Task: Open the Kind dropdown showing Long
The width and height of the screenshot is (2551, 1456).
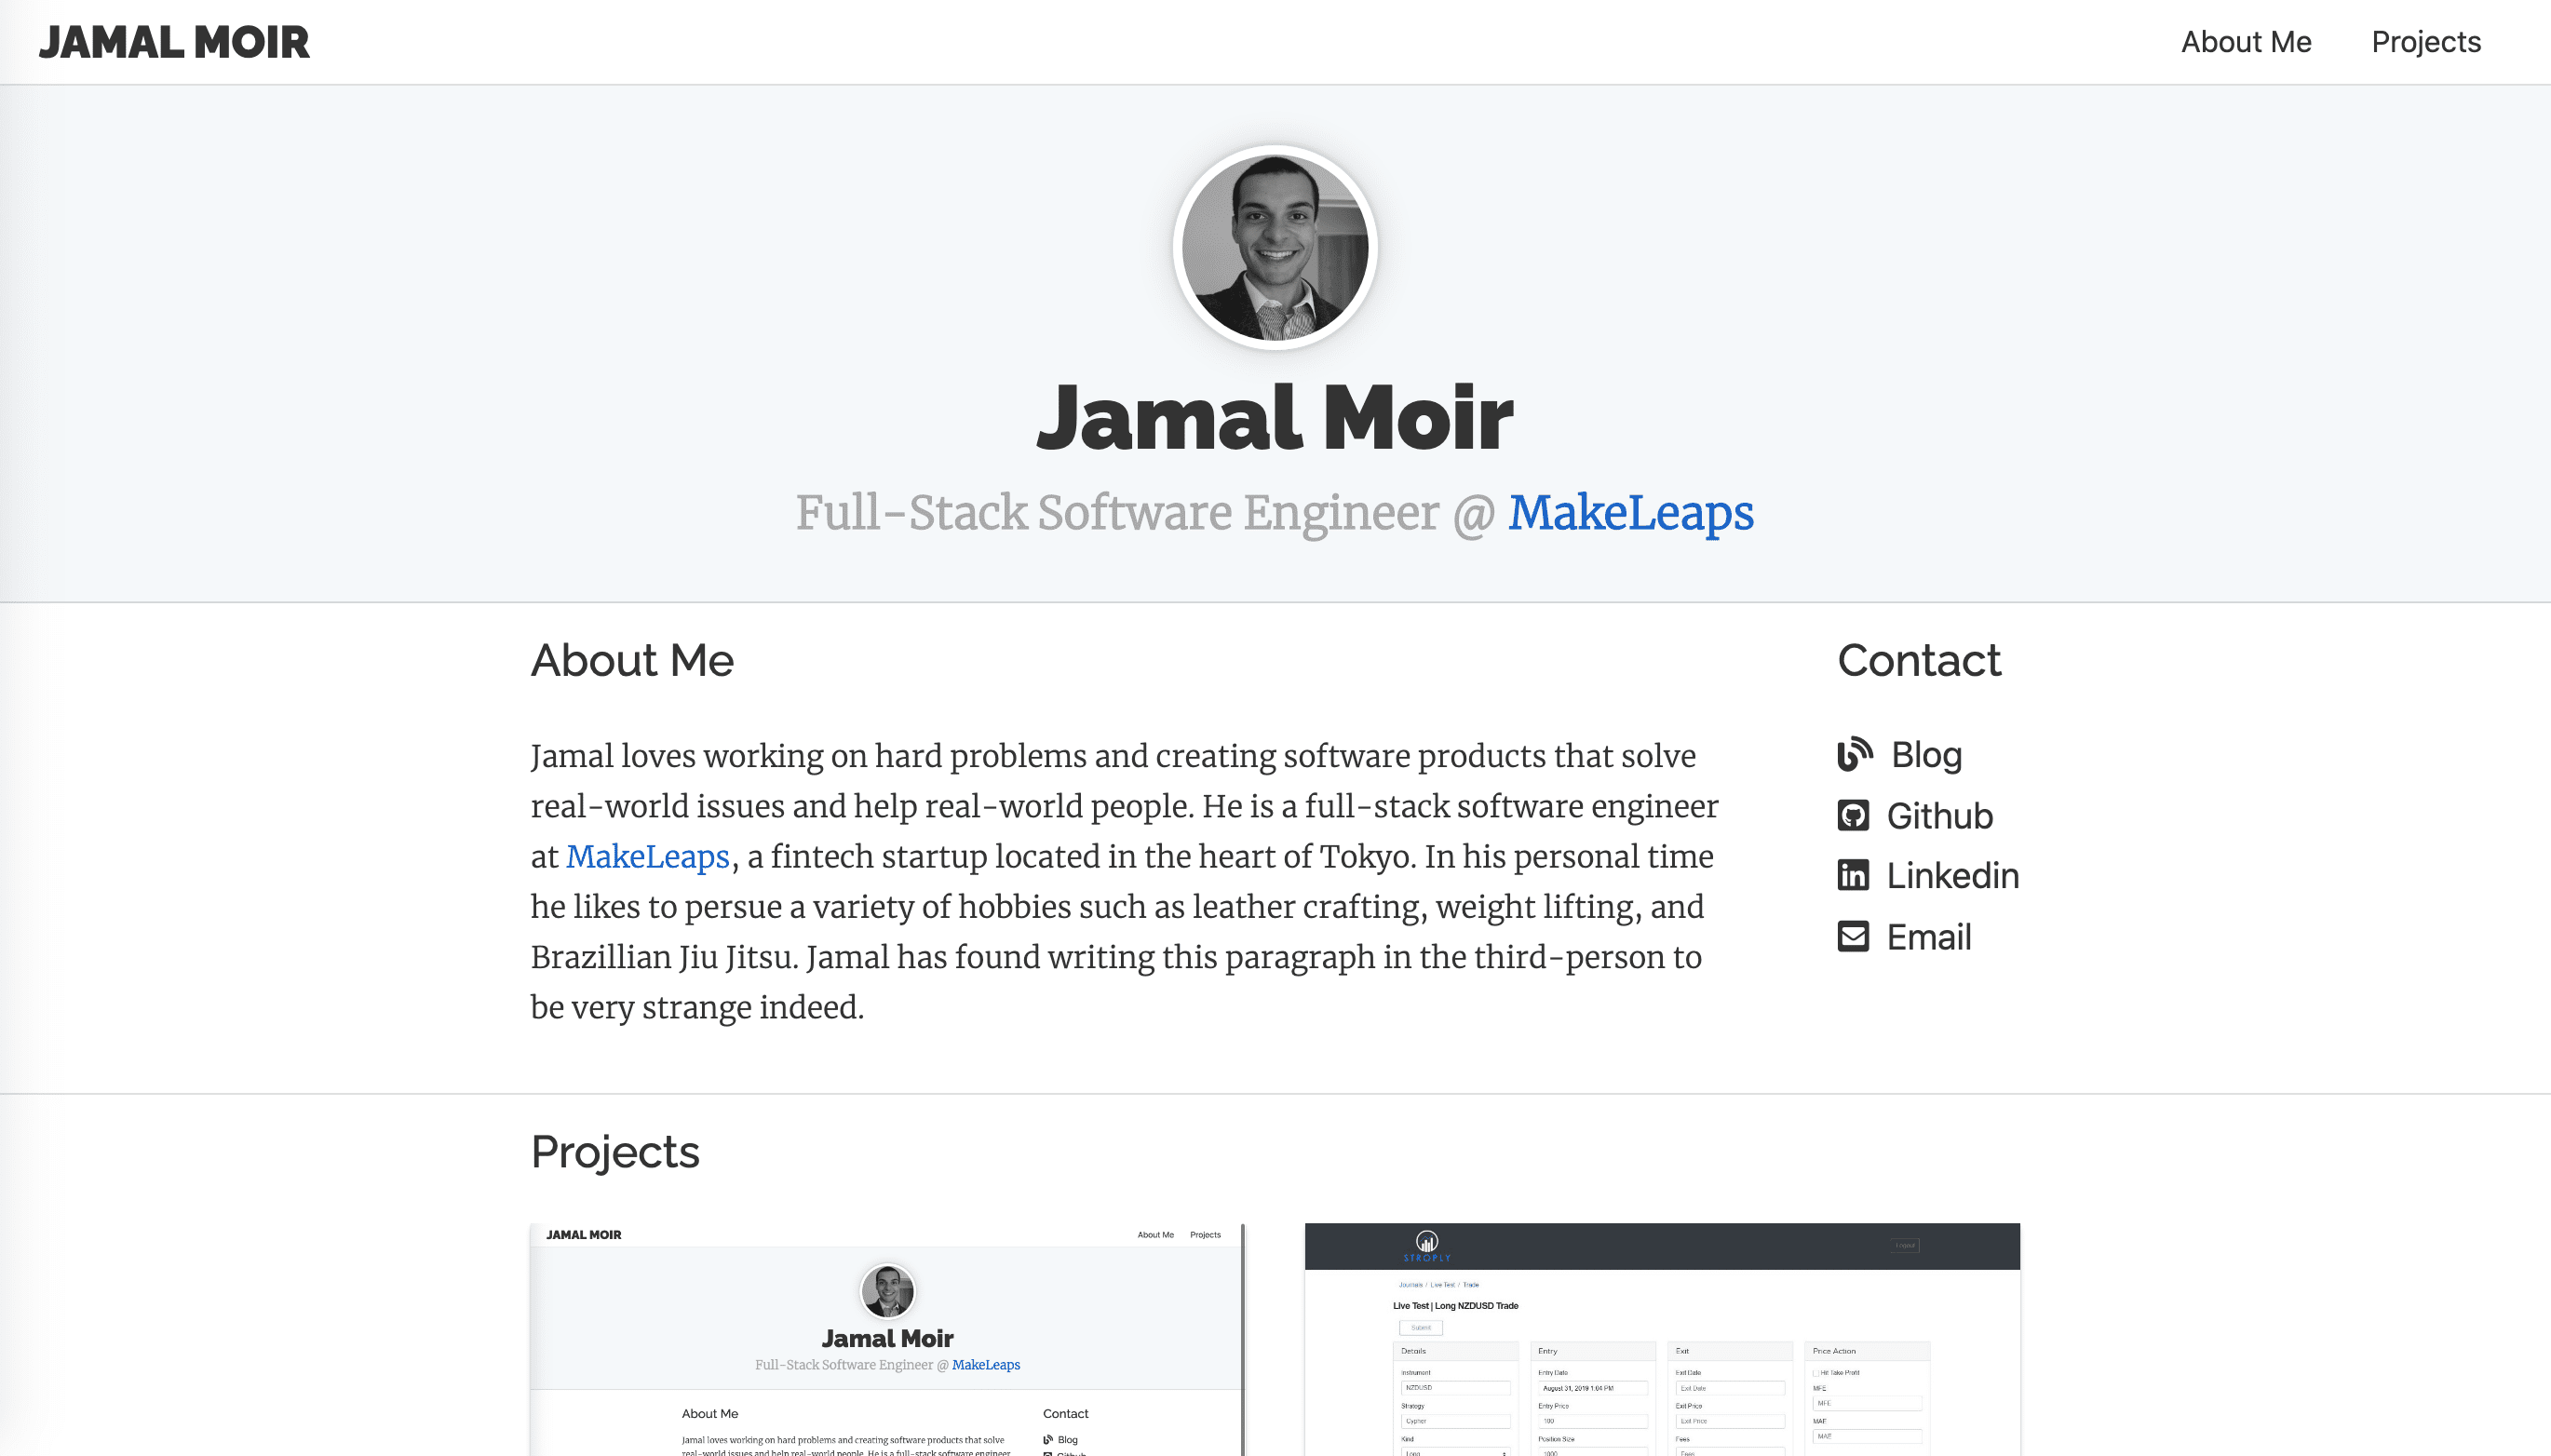Action: [1456, 1450]
